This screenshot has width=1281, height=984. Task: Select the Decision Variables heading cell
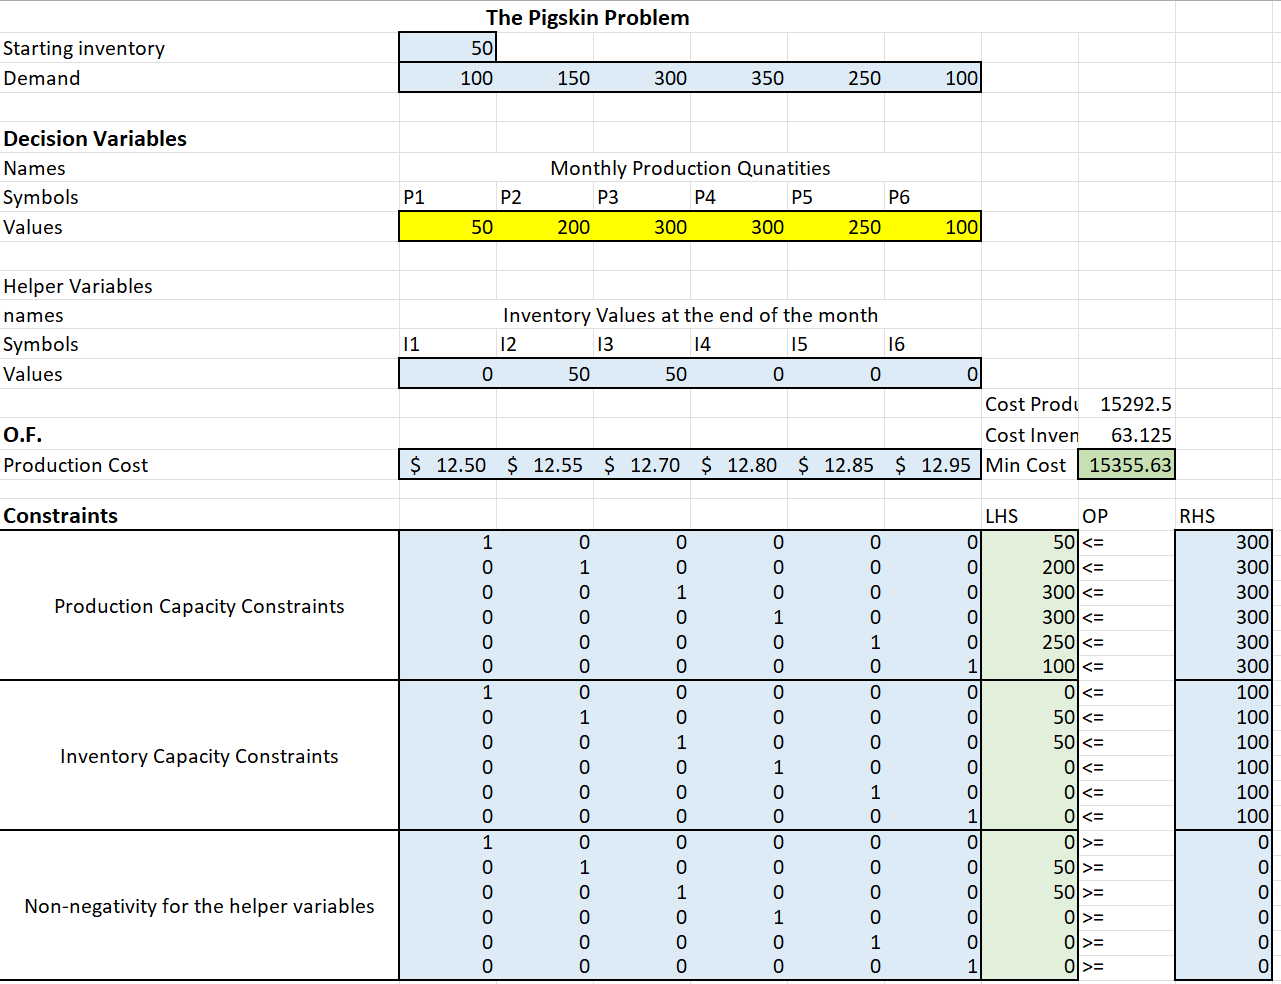tap(95, 139)
